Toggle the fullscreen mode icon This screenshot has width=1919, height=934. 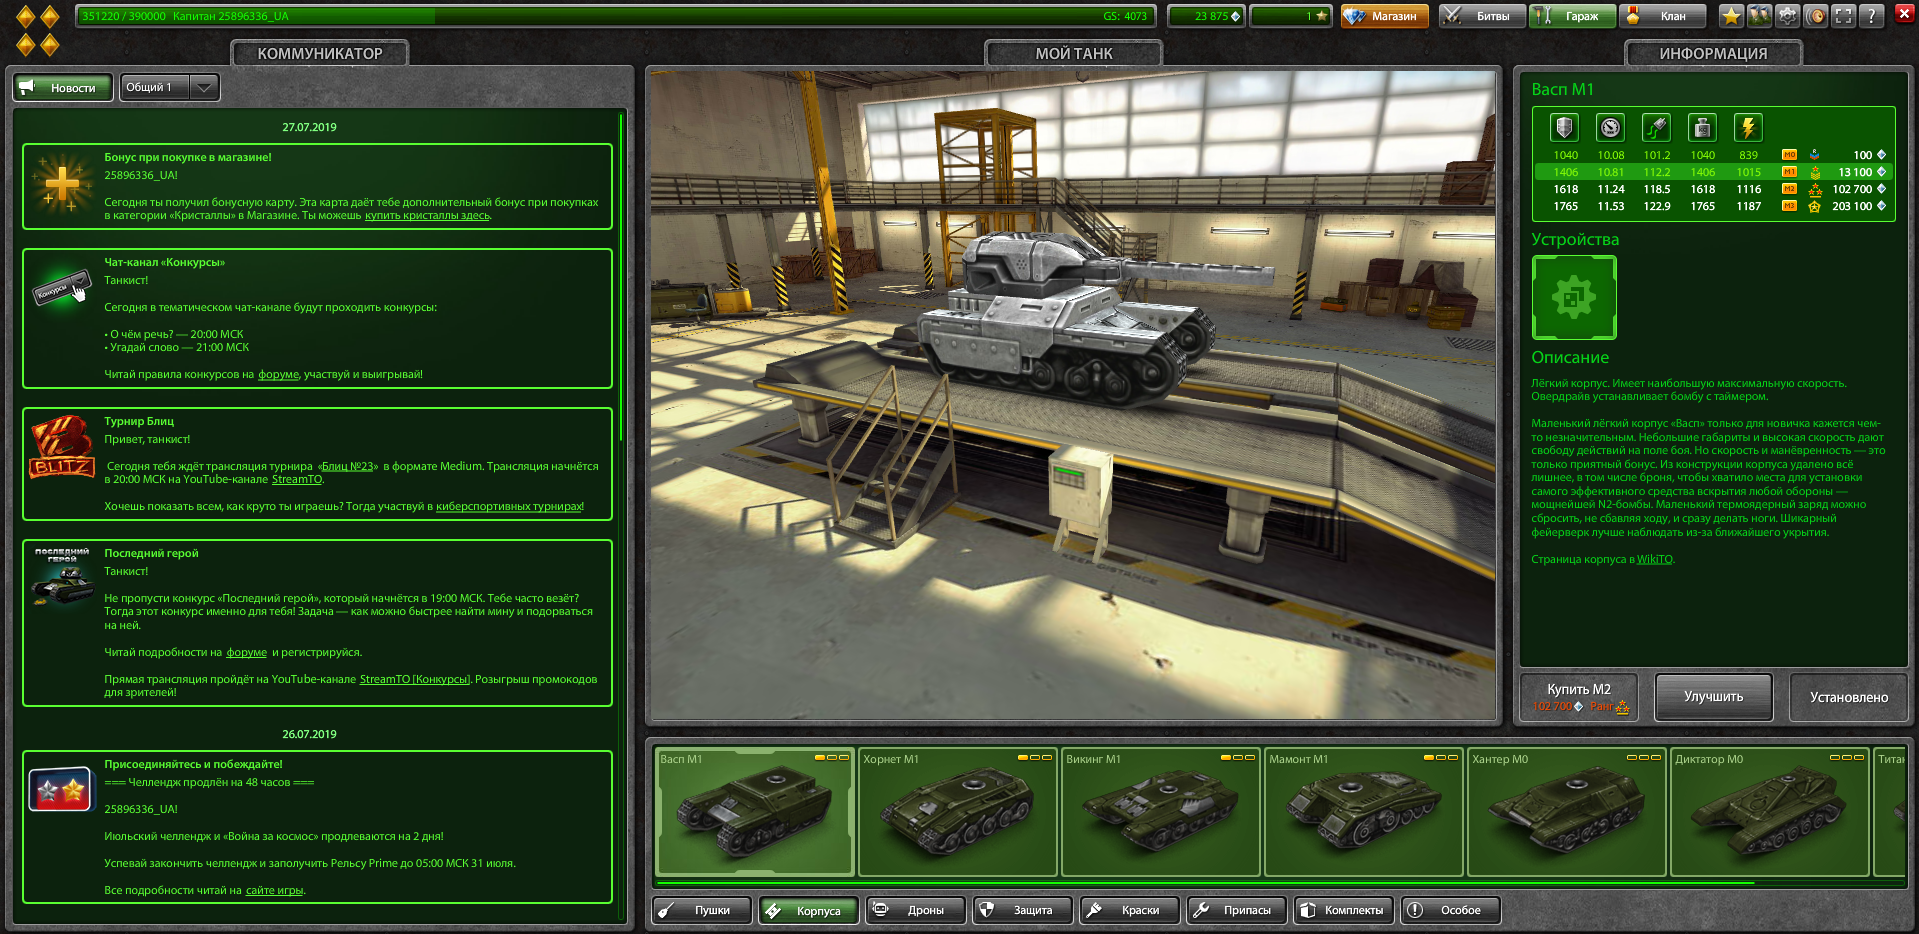pyautogui.click(x=1844, y=16)
